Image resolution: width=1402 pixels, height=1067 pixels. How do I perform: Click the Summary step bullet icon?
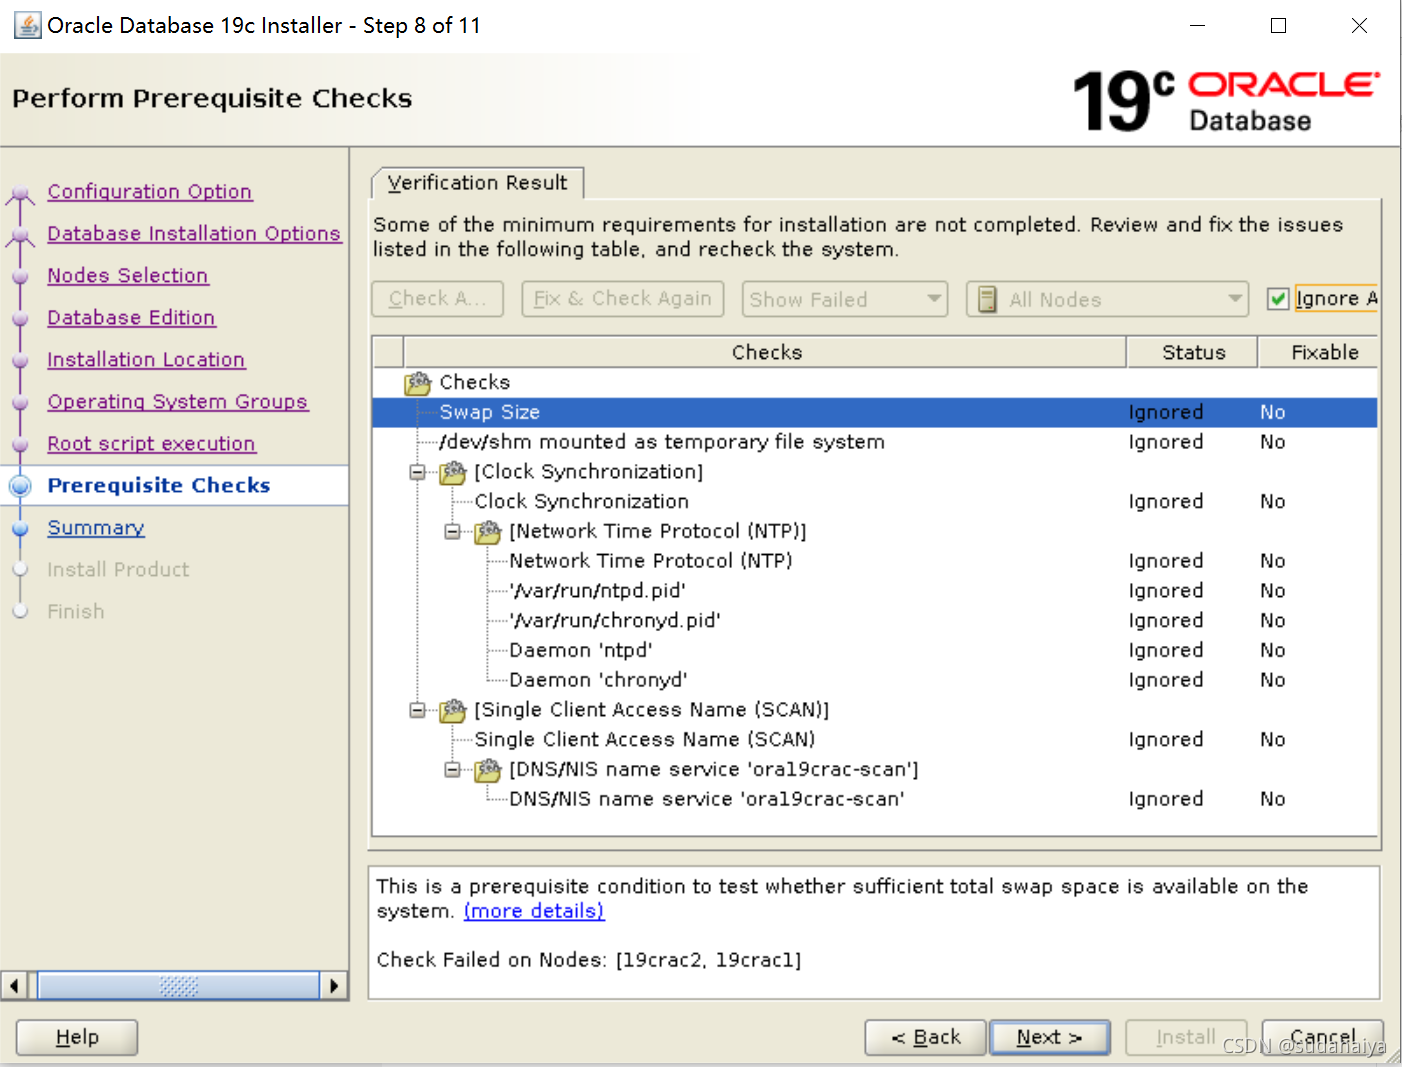click(20, 528)
